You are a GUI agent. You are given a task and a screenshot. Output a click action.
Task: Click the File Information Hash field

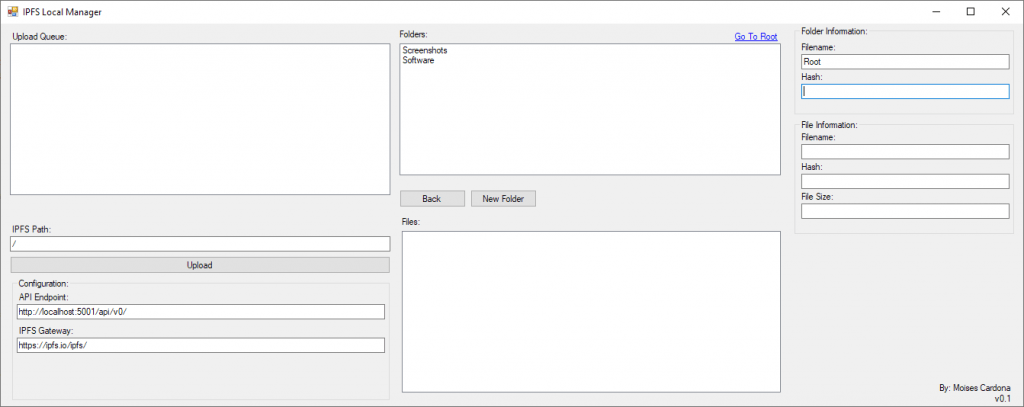click(905, 182)
